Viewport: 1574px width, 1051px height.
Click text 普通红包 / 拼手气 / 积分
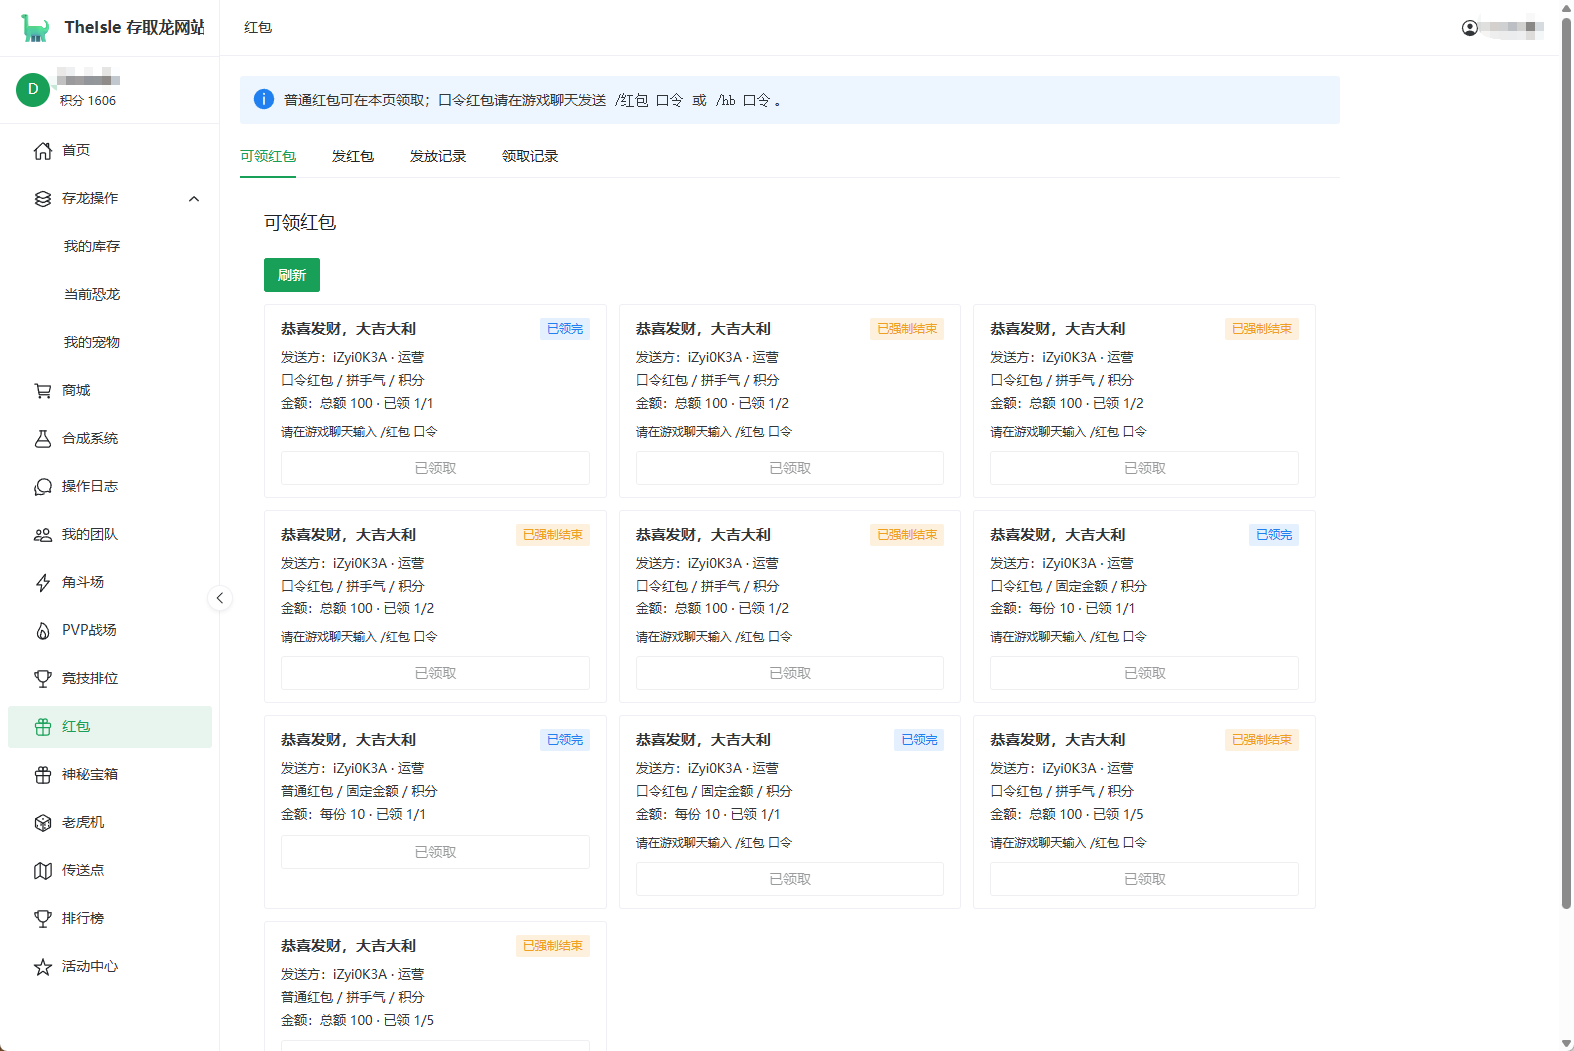point(353,997)
